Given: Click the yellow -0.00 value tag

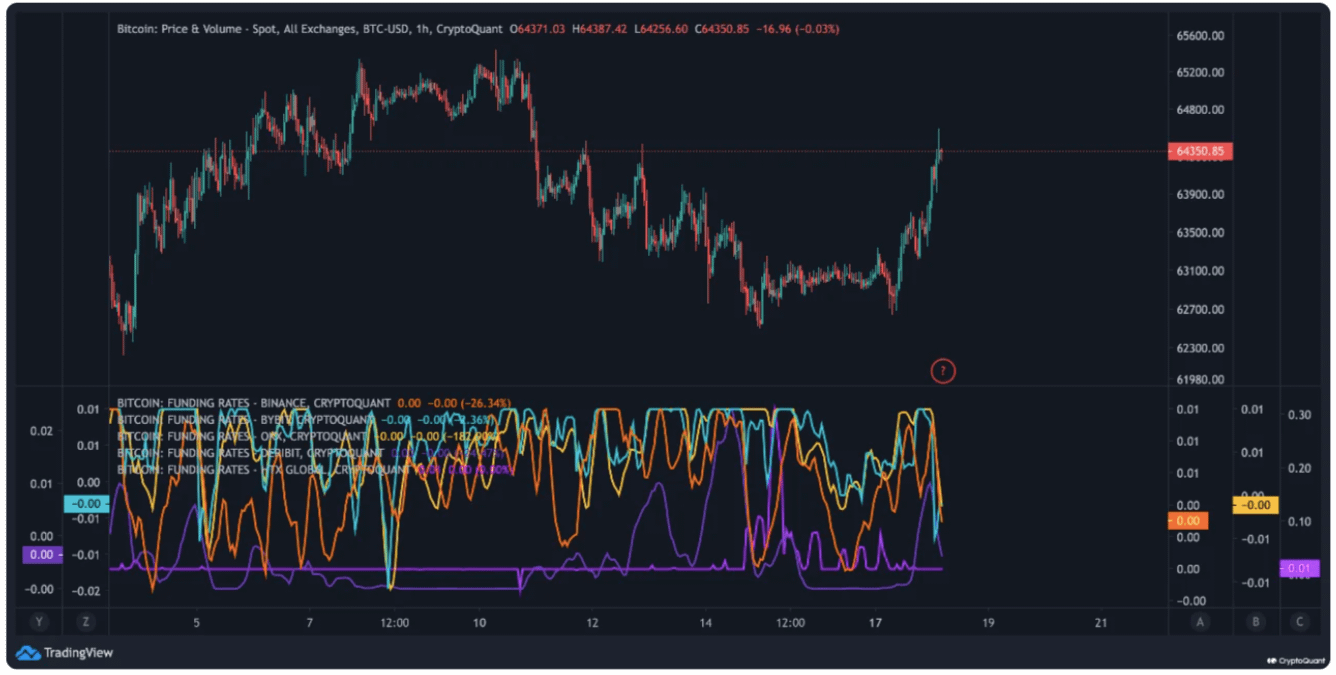Looking at the screenshot, I should point(1255,506).
